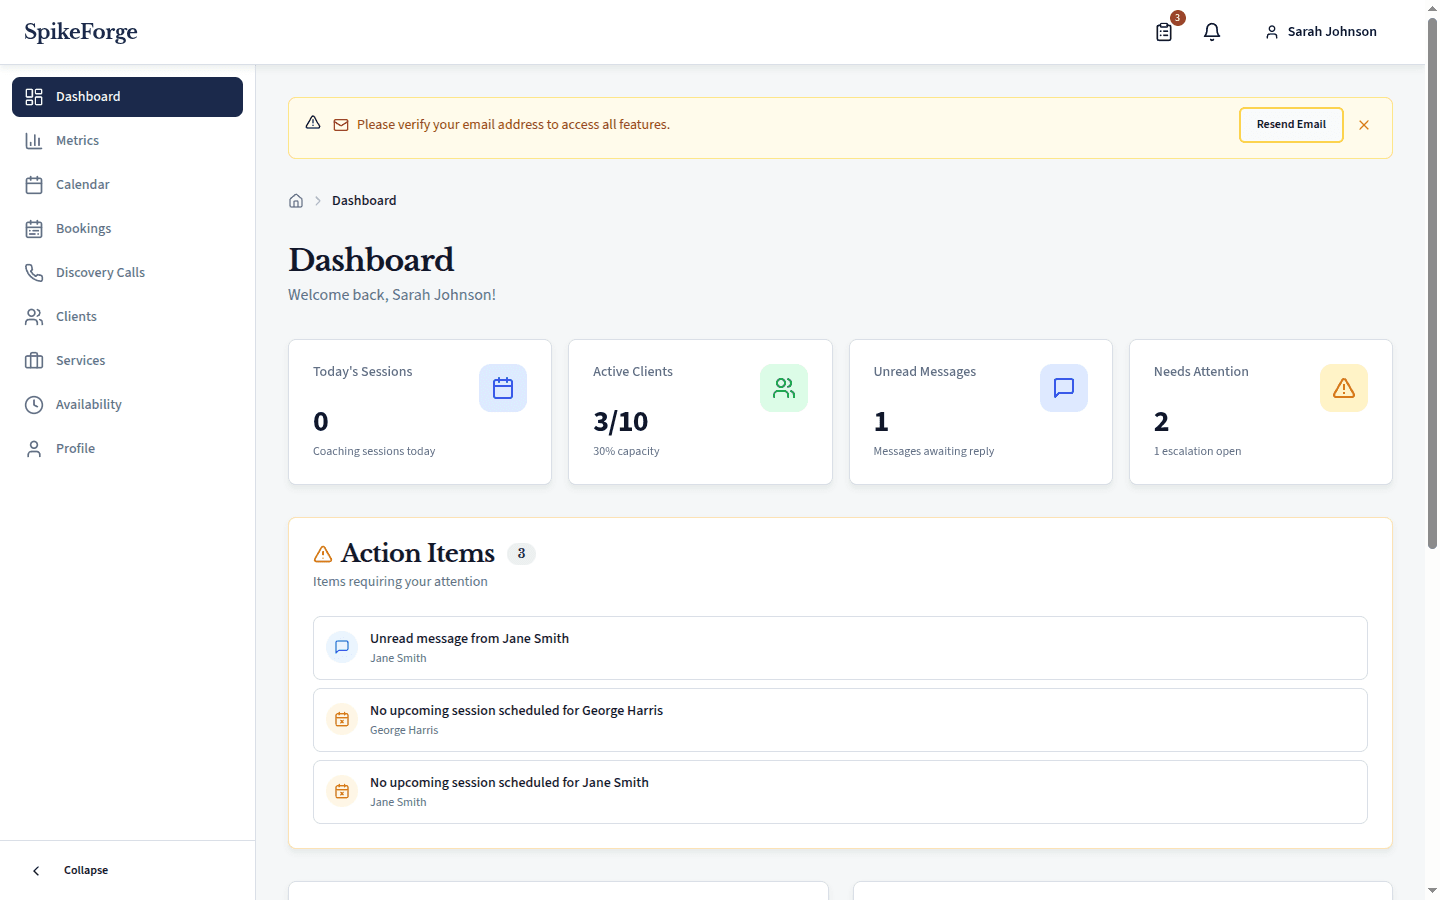Click the Bookings sidebar icon
Screen dimensions: 1440x900
pos(33,228)
